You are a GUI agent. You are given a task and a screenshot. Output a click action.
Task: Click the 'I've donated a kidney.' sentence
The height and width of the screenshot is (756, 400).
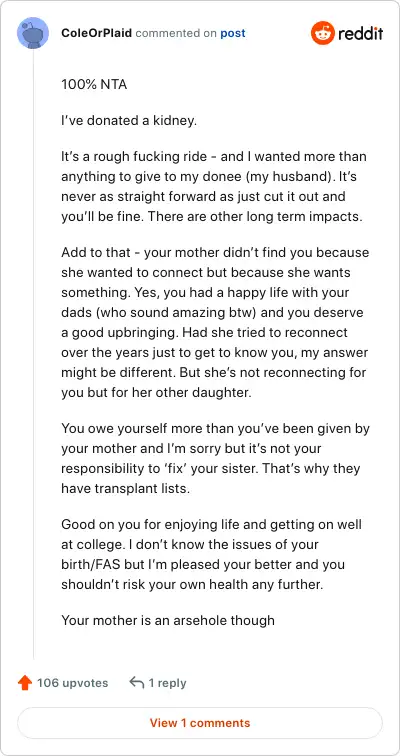pos(129,121)
